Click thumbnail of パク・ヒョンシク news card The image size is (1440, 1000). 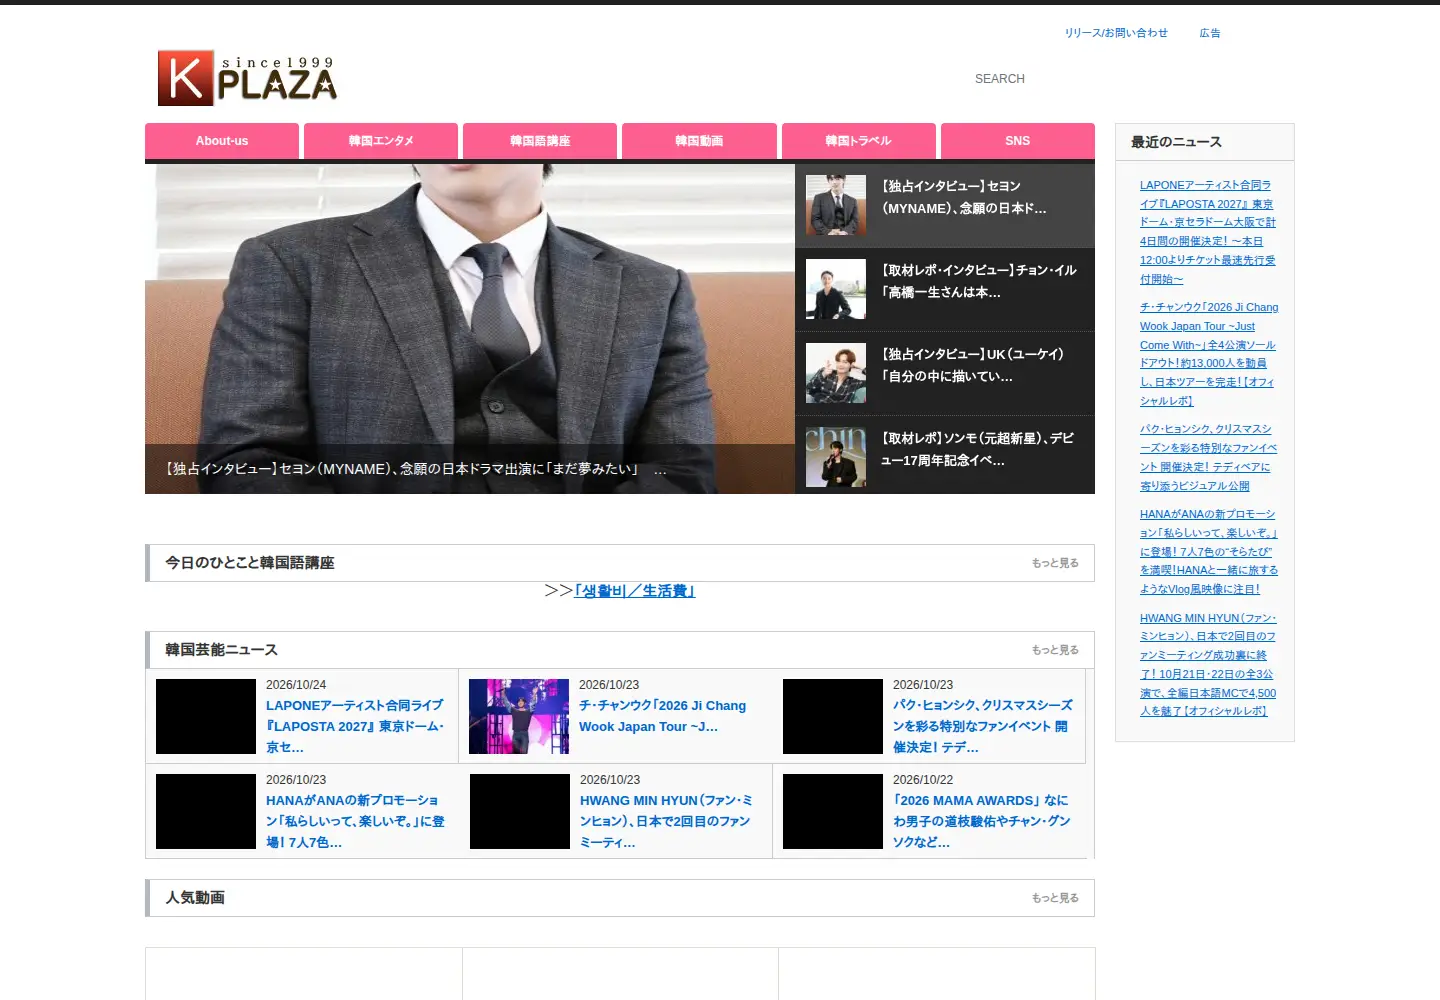coord(833,716)
